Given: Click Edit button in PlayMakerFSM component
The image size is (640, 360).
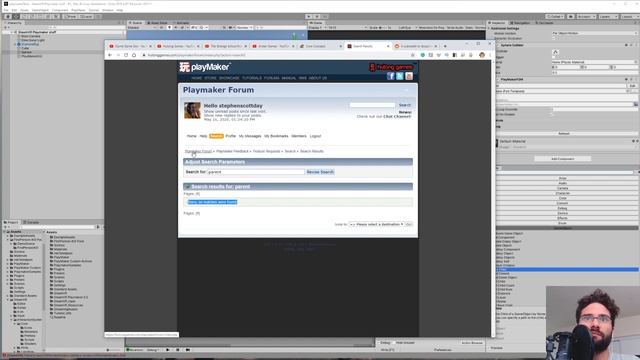Looking at the screenshot, I should [632, 86].
